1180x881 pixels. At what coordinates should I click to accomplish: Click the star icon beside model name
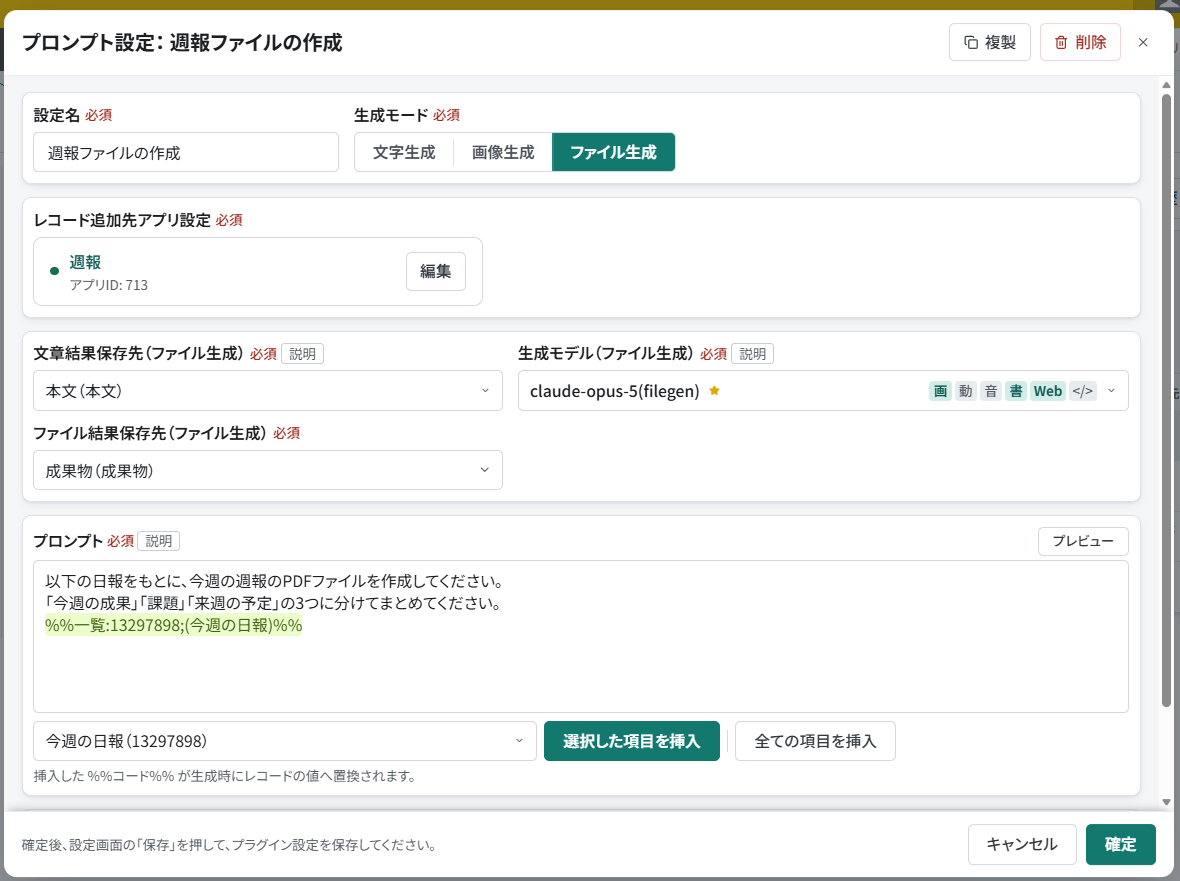coord(714,390)
